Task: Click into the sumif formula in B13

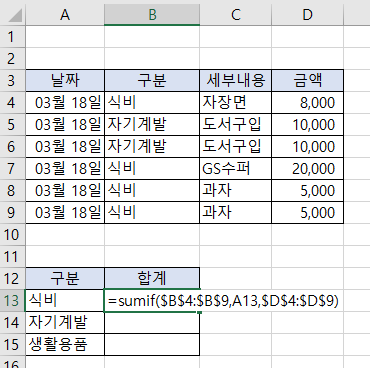Action: tap(223, 301)
